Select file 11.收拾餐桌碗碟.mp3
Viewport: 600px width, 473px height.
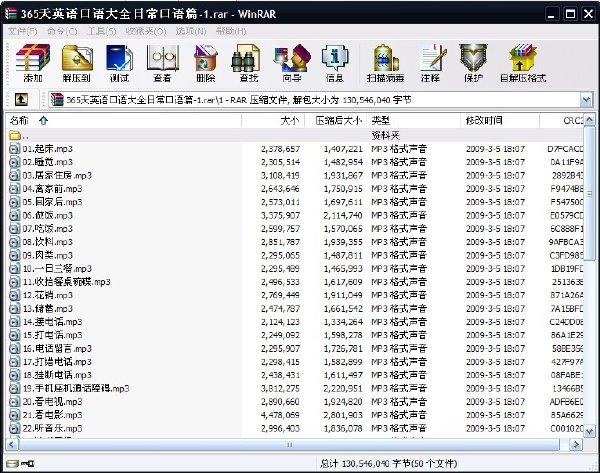[67, 282]
